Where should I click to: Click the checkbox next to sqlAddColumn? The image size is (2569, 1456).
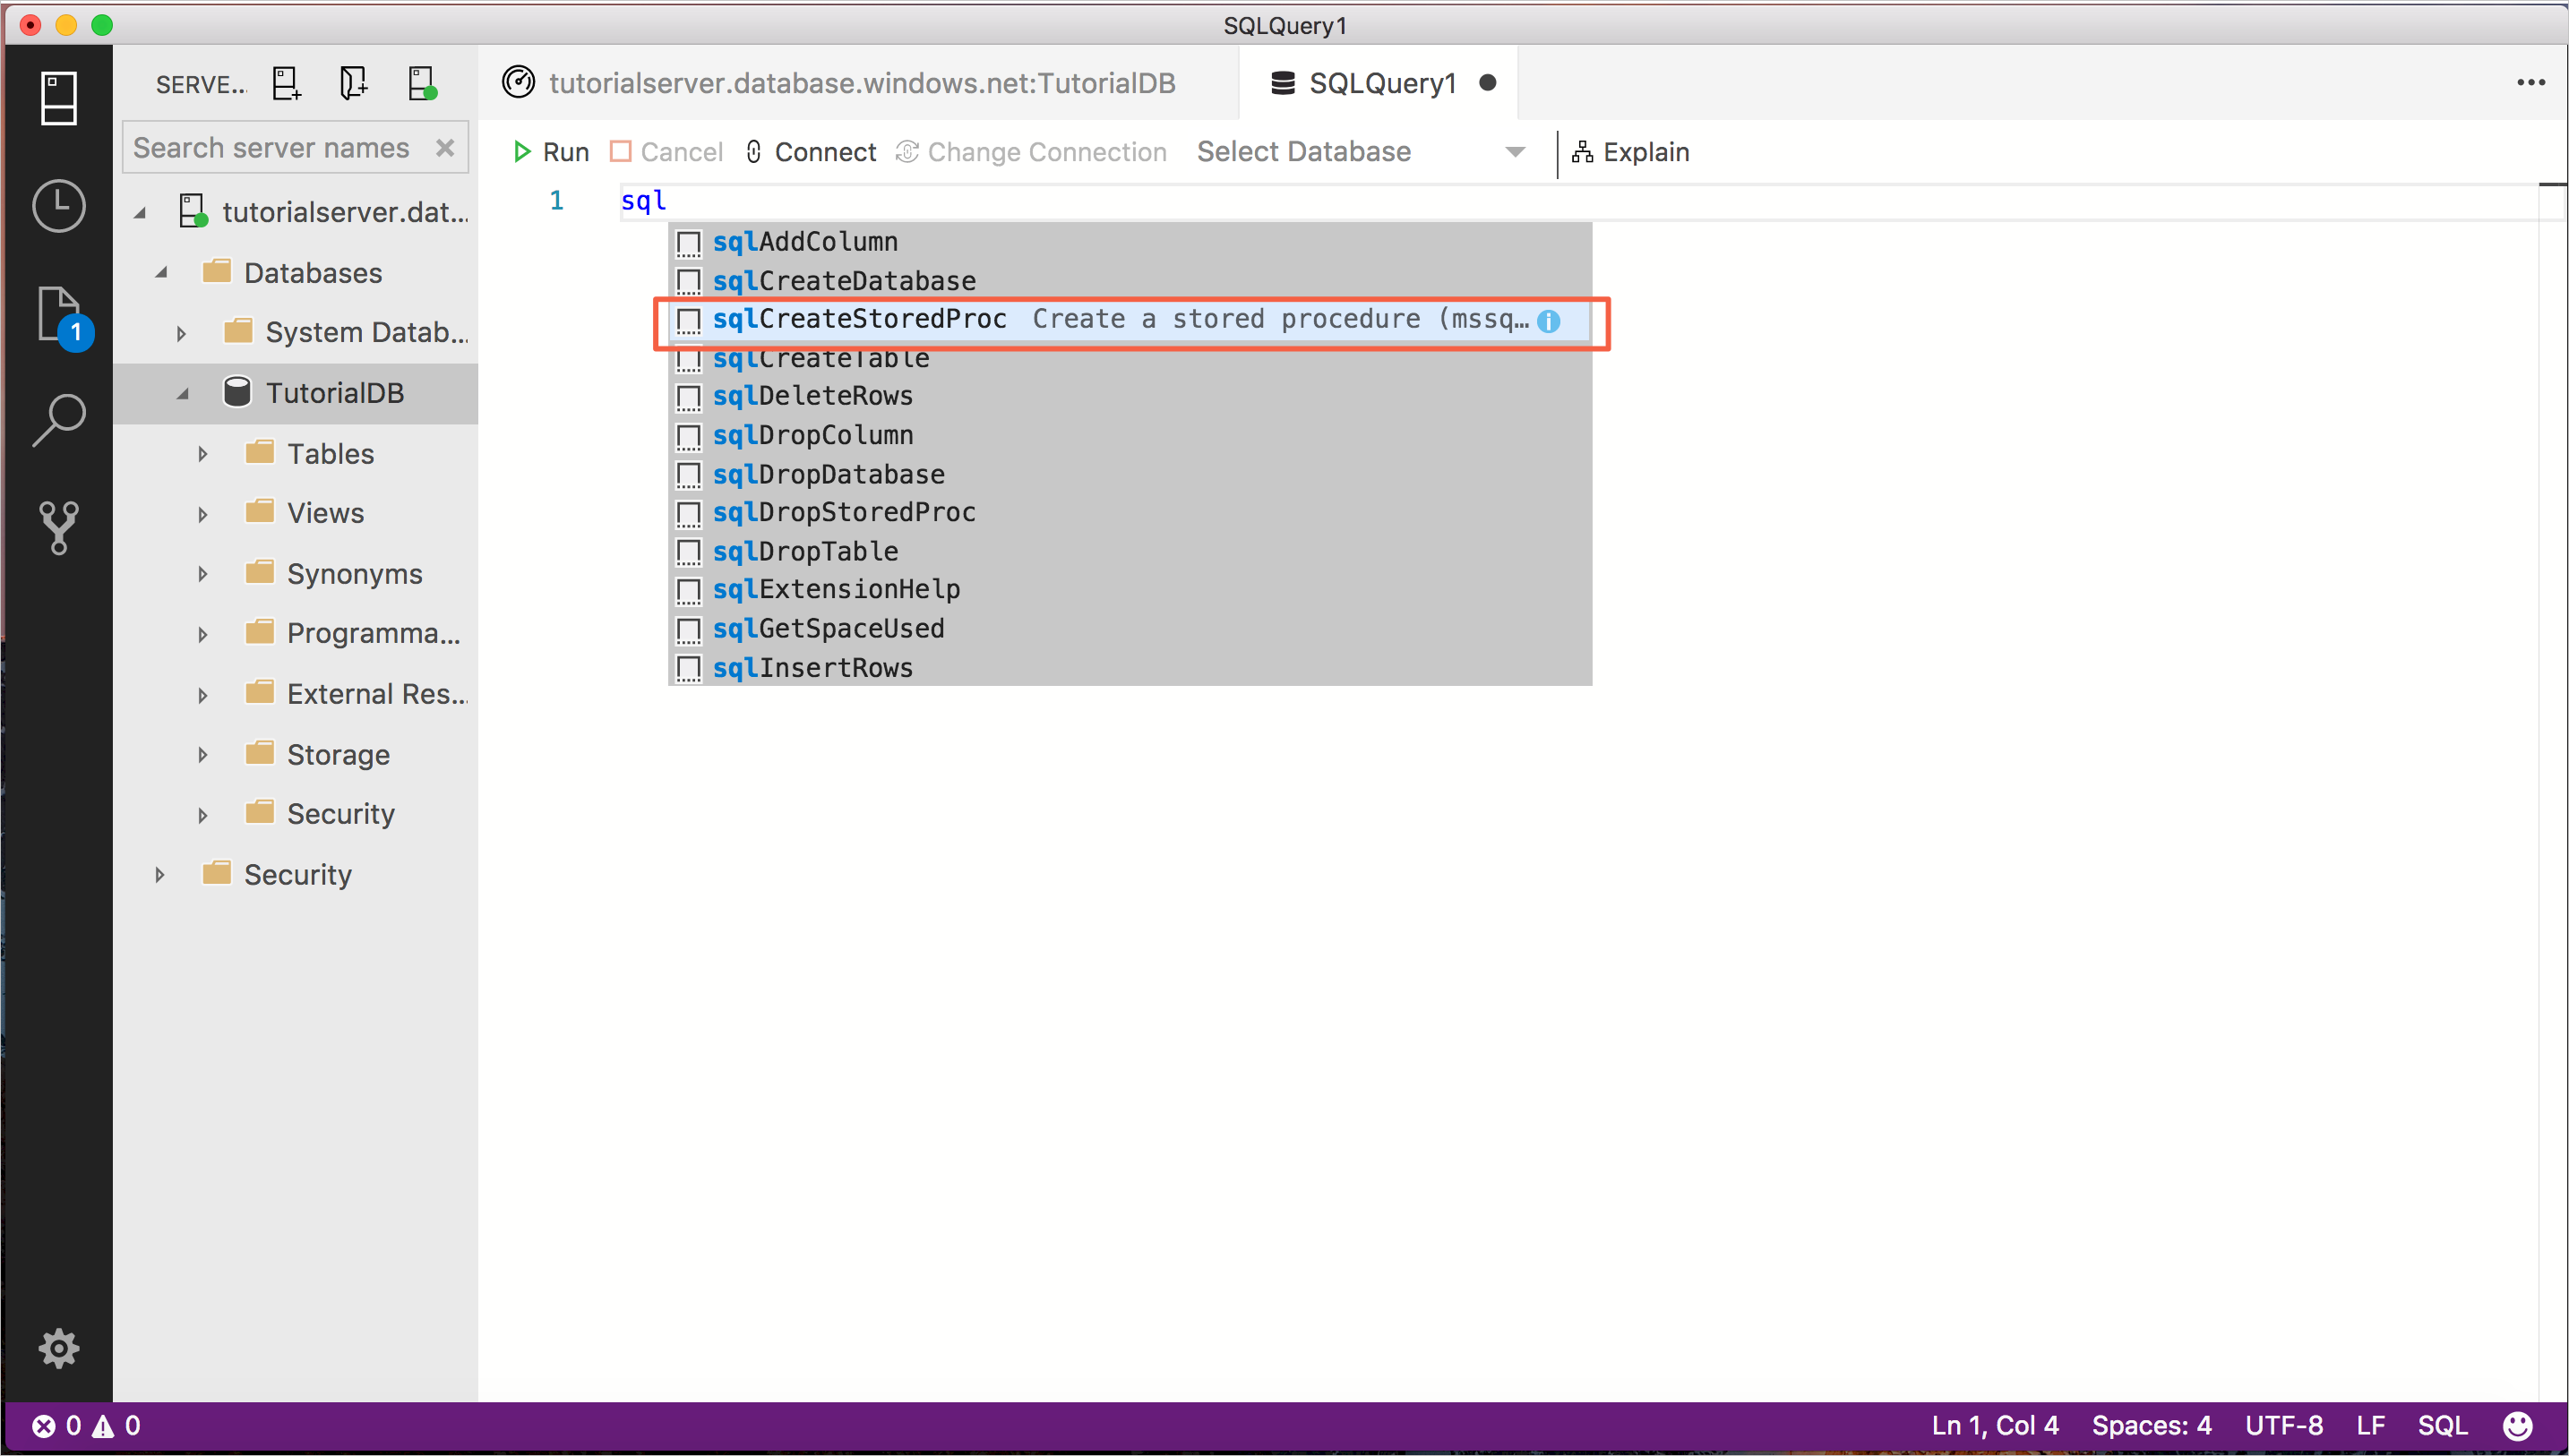[x=688, y=242]
